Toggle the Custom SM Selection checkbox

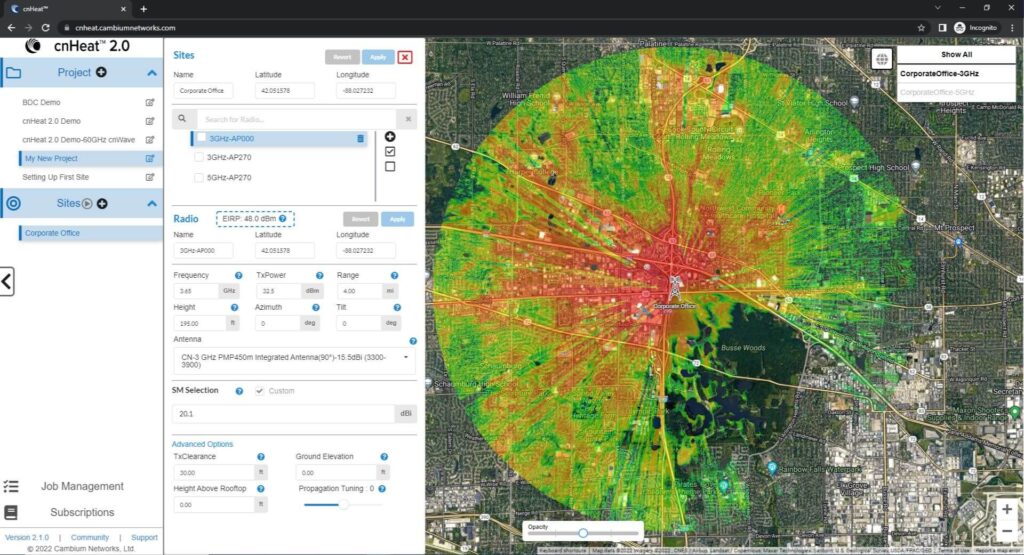click(260, 391)
